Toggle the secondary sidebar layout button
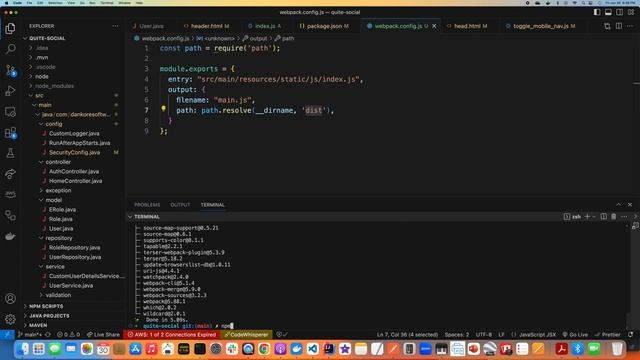Viewport: 640px width, 360px height. 620,12
